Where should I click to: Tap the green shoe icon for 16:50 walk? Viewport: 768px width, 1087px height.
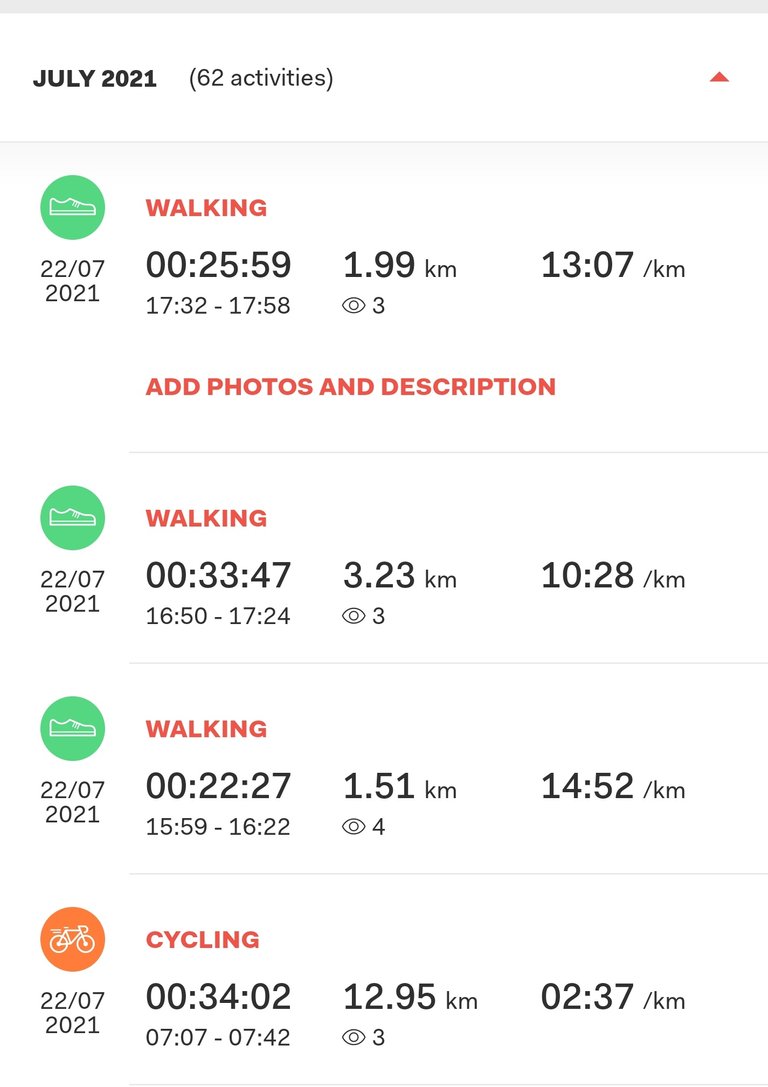pyautogui.click(x=73, y=518)
